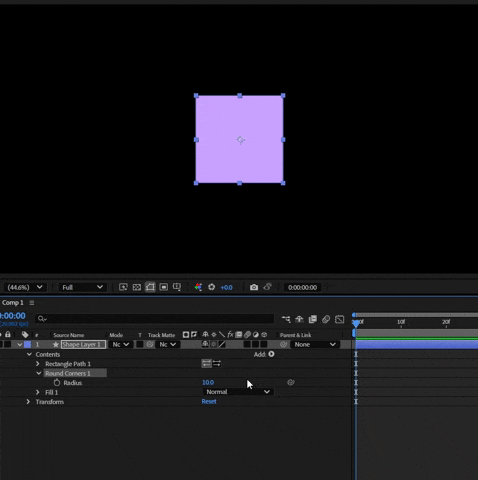The image size is (478, 480).
Task: Click the Reset Exposure icon
Action: (x=211, y=287)
